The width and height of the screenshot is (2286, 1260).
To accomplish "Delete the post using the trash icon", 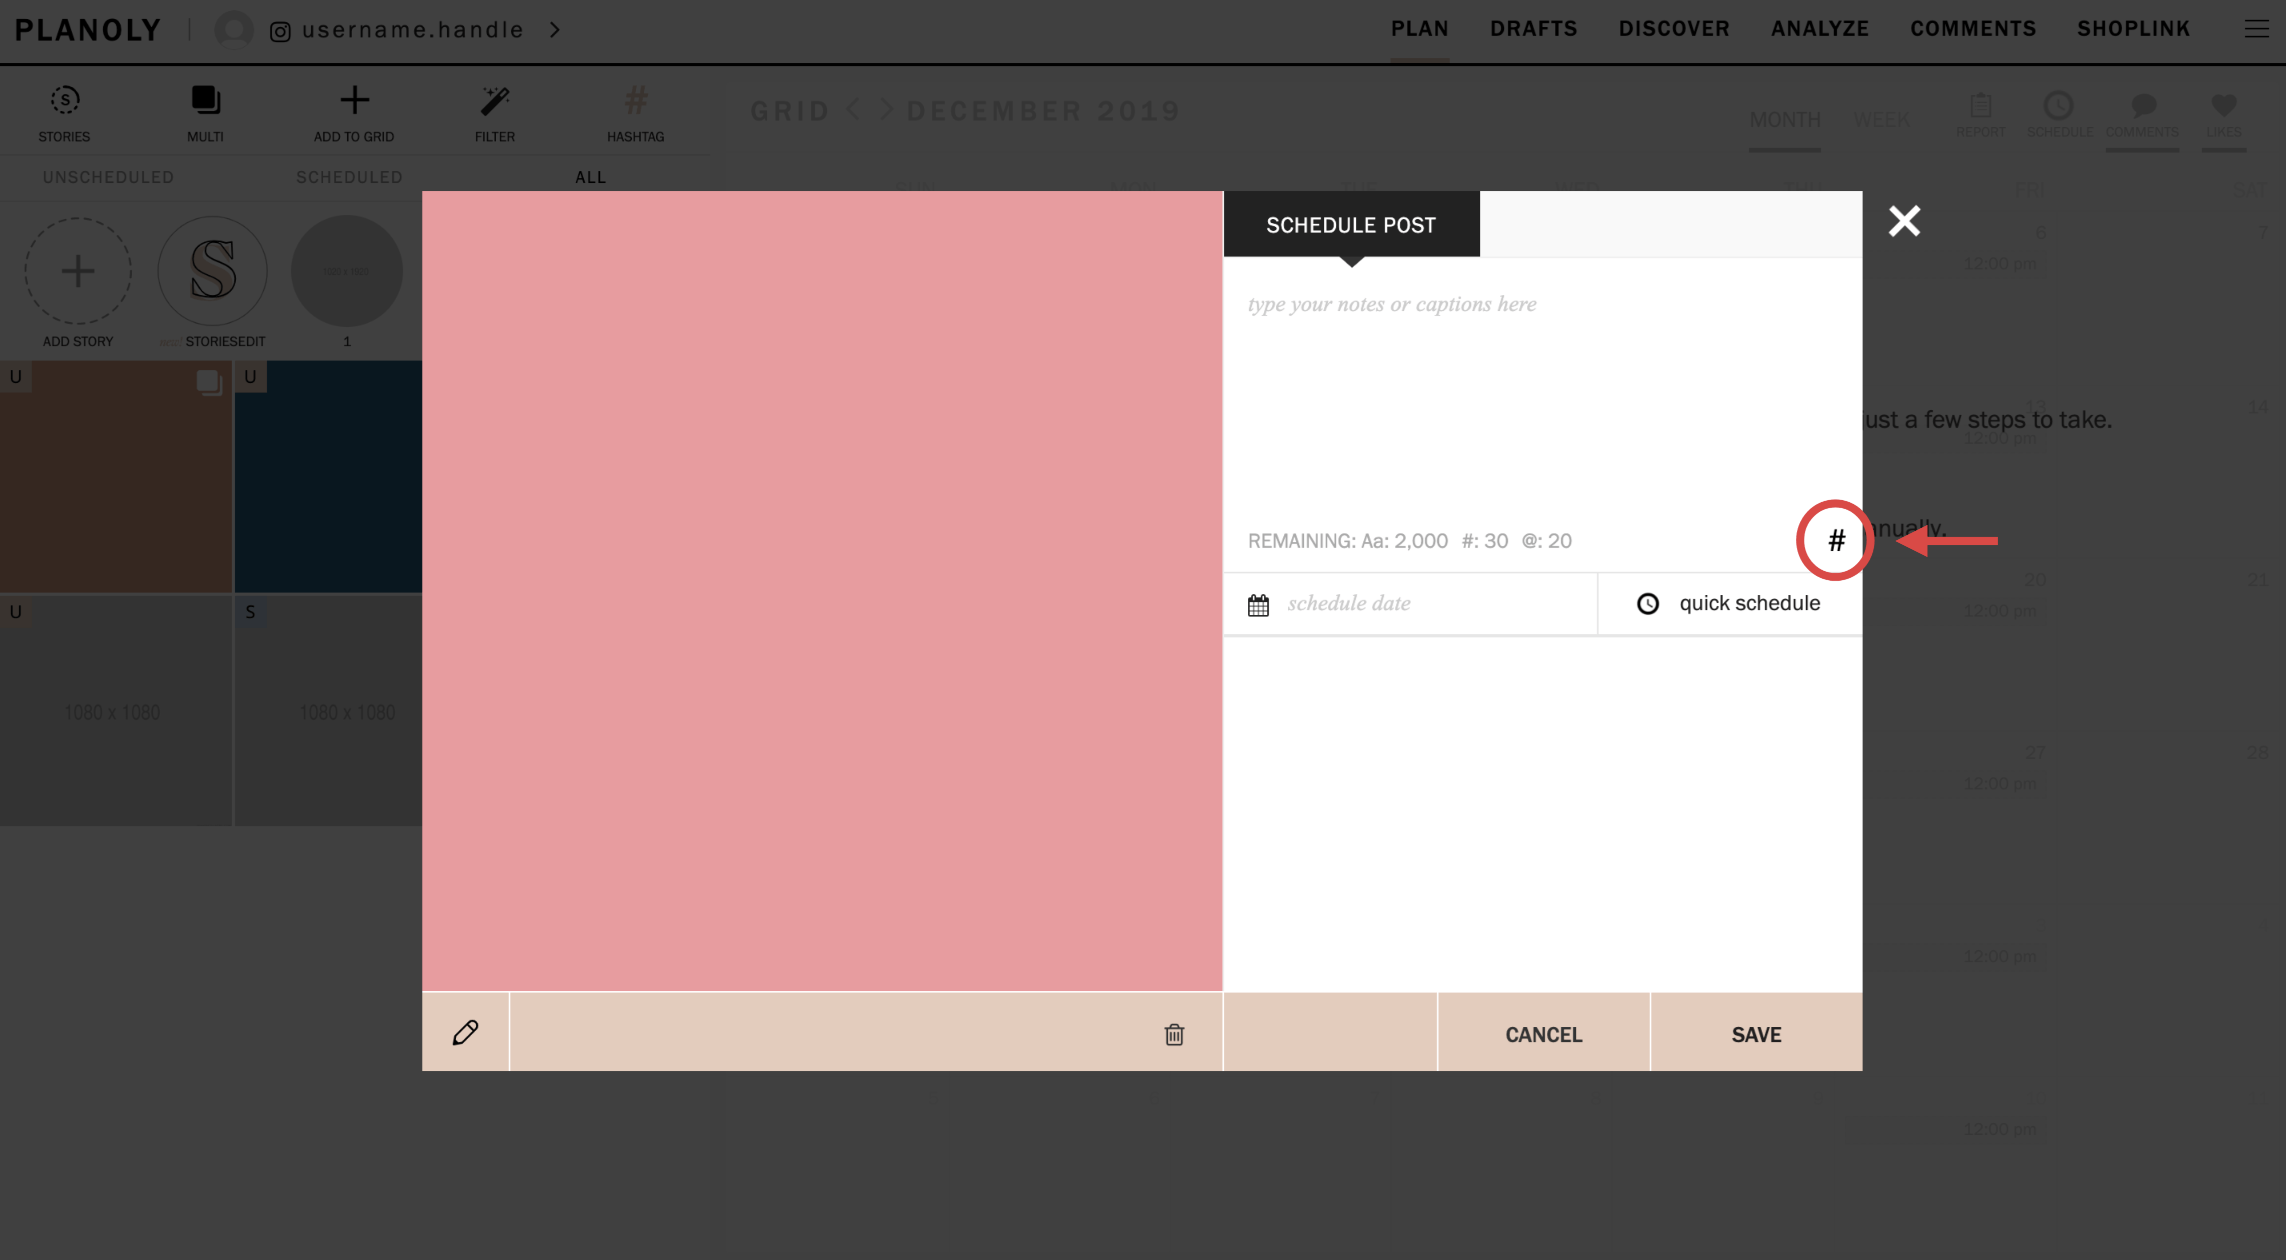I will (1174, 1034).
